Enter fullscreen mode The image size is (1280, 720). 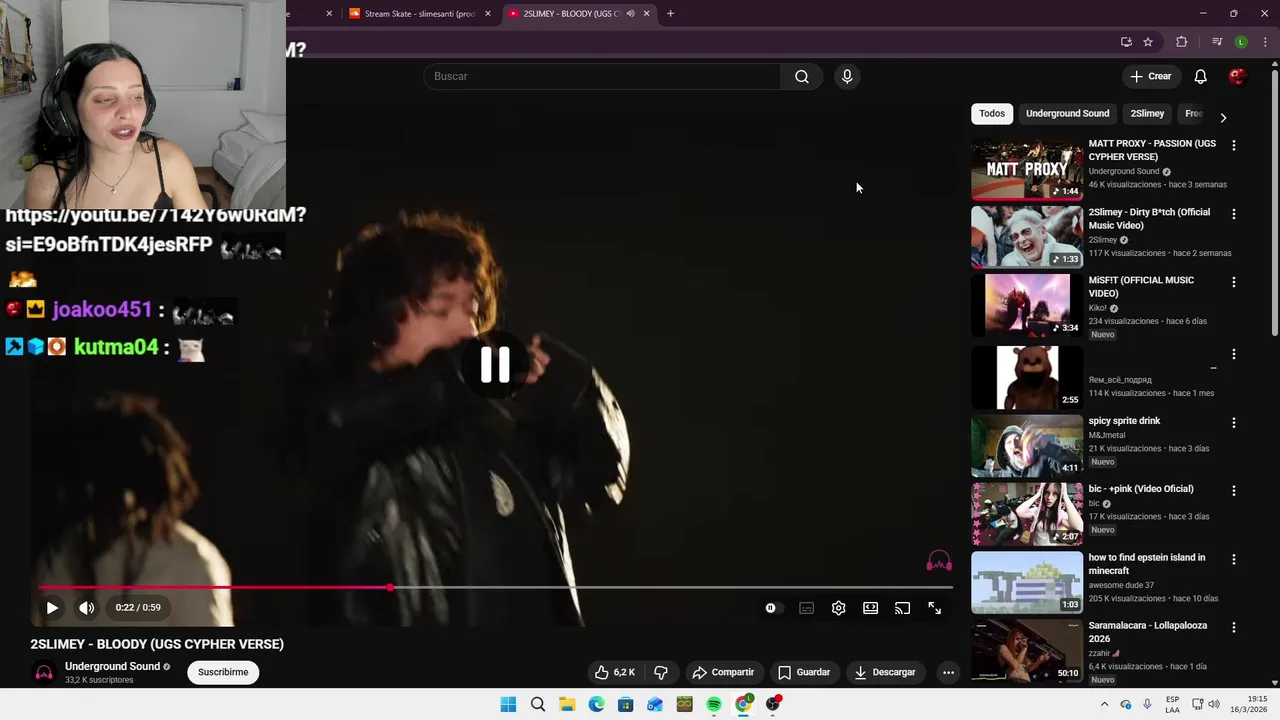click(935, 608)
